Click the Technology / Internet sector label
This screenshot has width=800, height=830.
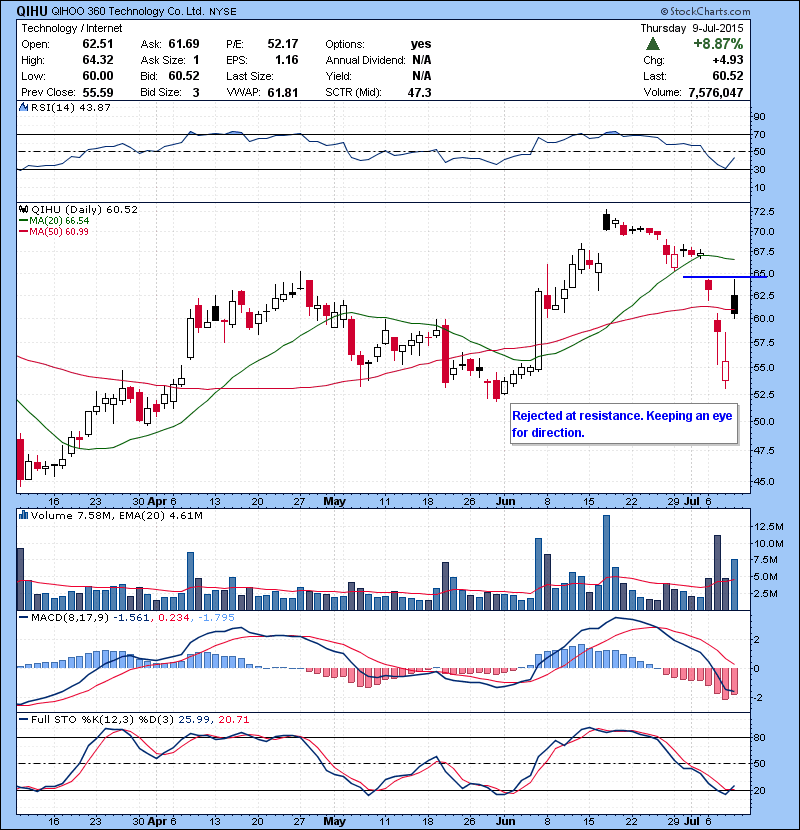point(71,28)
